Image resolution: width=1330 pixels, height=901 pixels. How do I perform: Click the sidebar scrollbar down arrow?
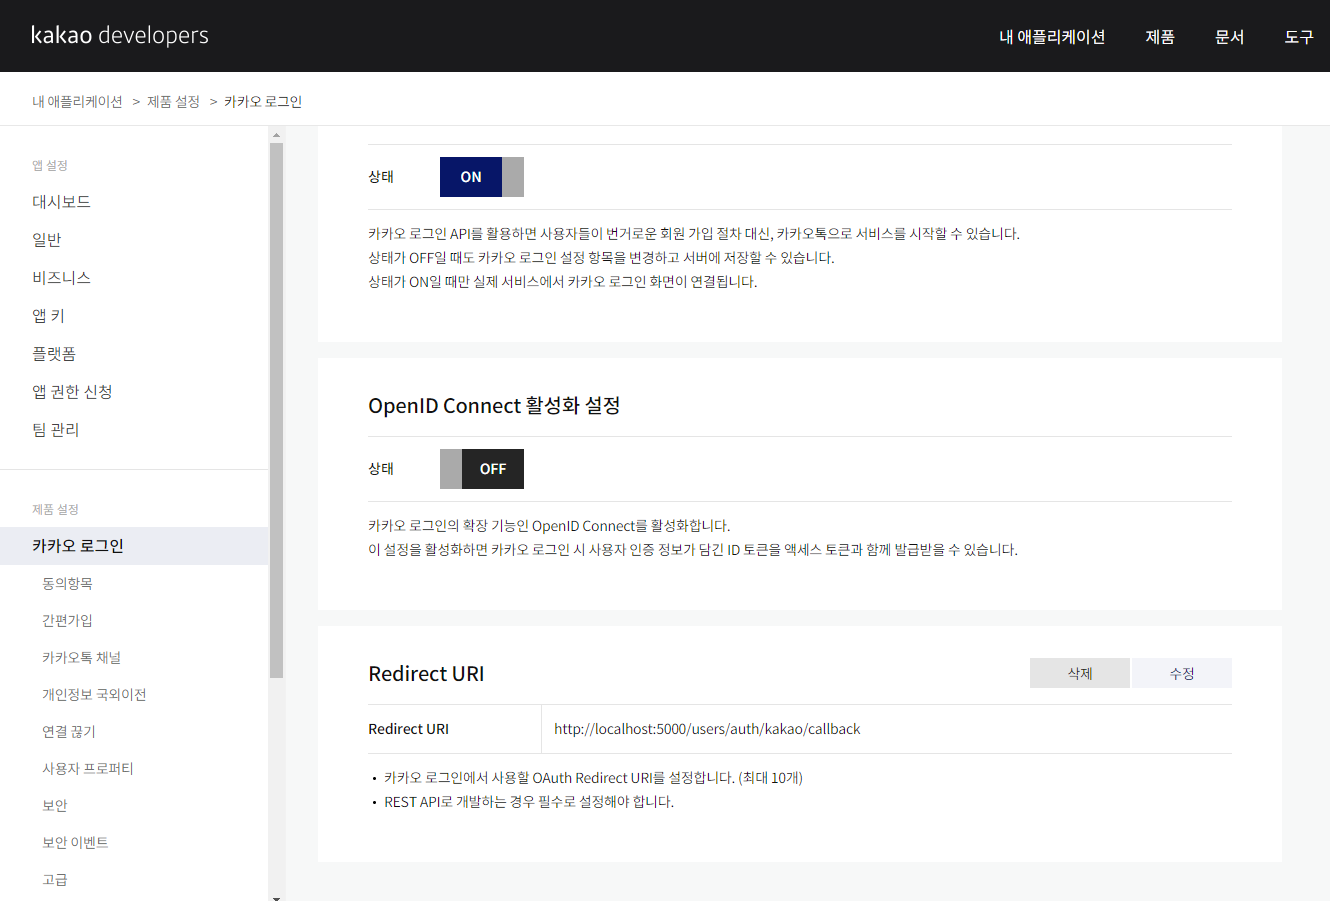pyautogui.click(x=277, y=897)
